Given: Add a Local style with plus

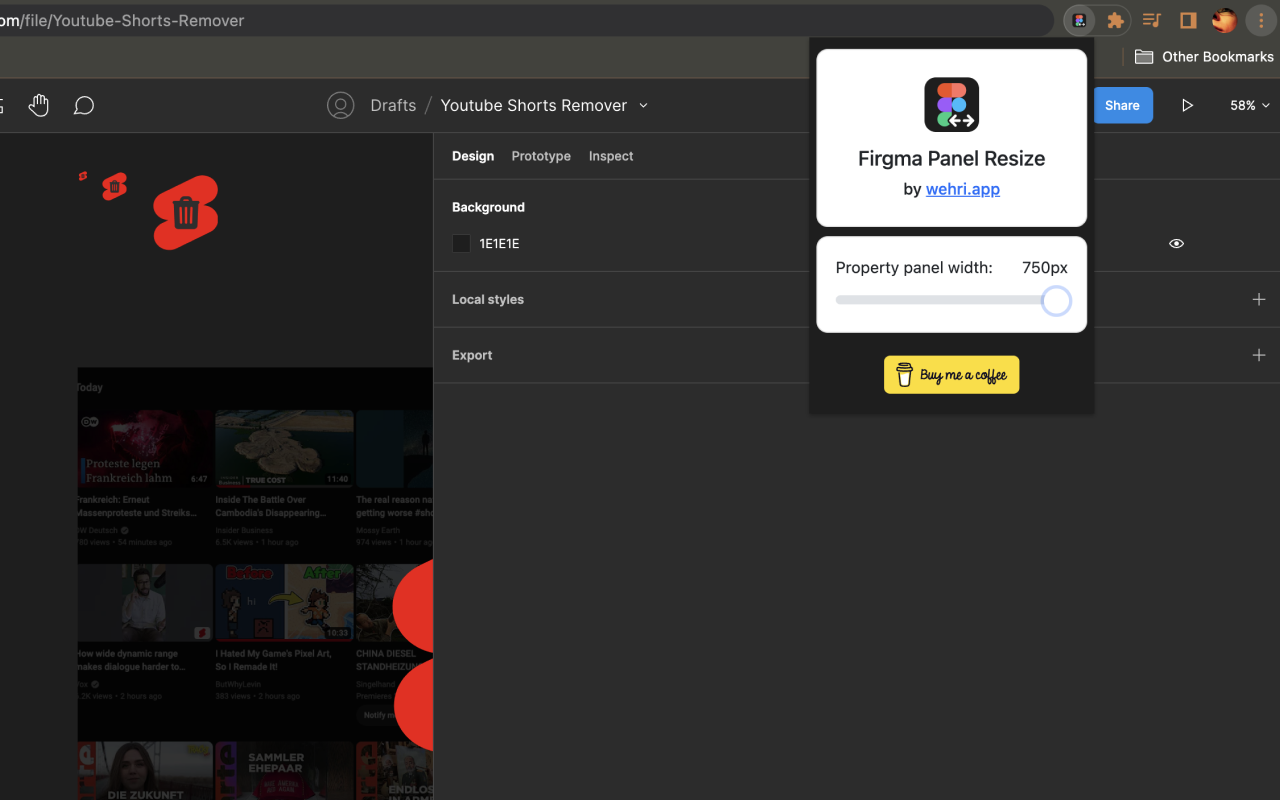Looking at the screenshot, I should pos(1259,299).
